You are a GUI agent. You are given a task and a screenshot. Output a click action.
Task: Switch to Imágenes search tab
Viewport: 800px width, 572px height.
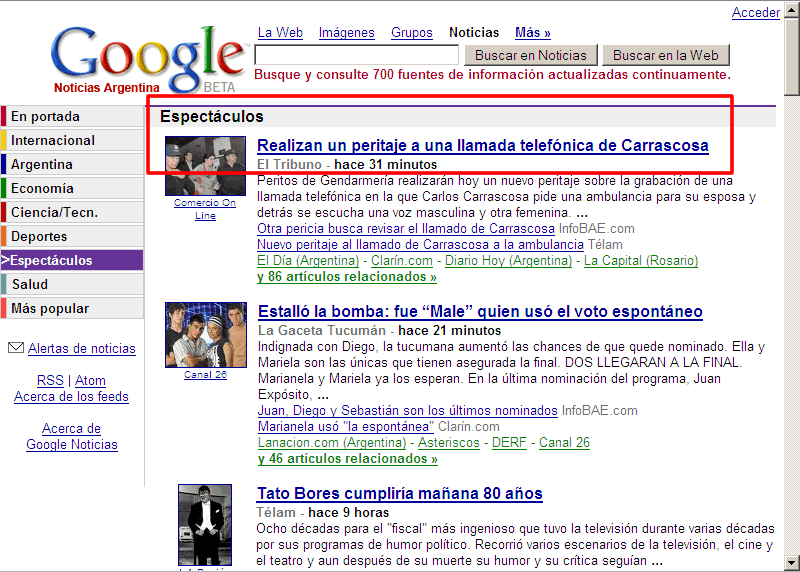pyautogui.click(x=346, y=33)
